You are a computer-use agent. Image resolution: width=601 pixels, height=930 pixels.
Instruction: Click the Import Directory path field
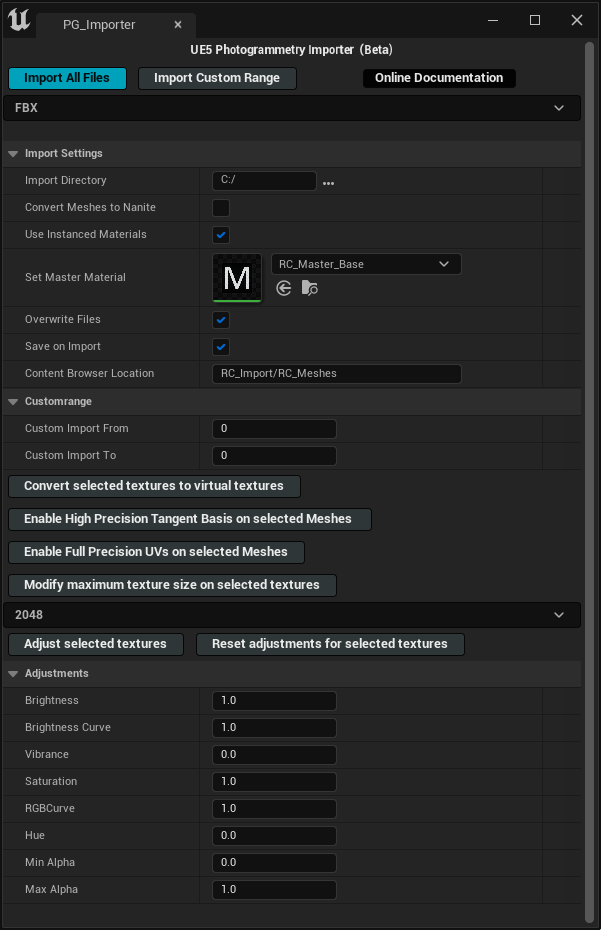264,181
